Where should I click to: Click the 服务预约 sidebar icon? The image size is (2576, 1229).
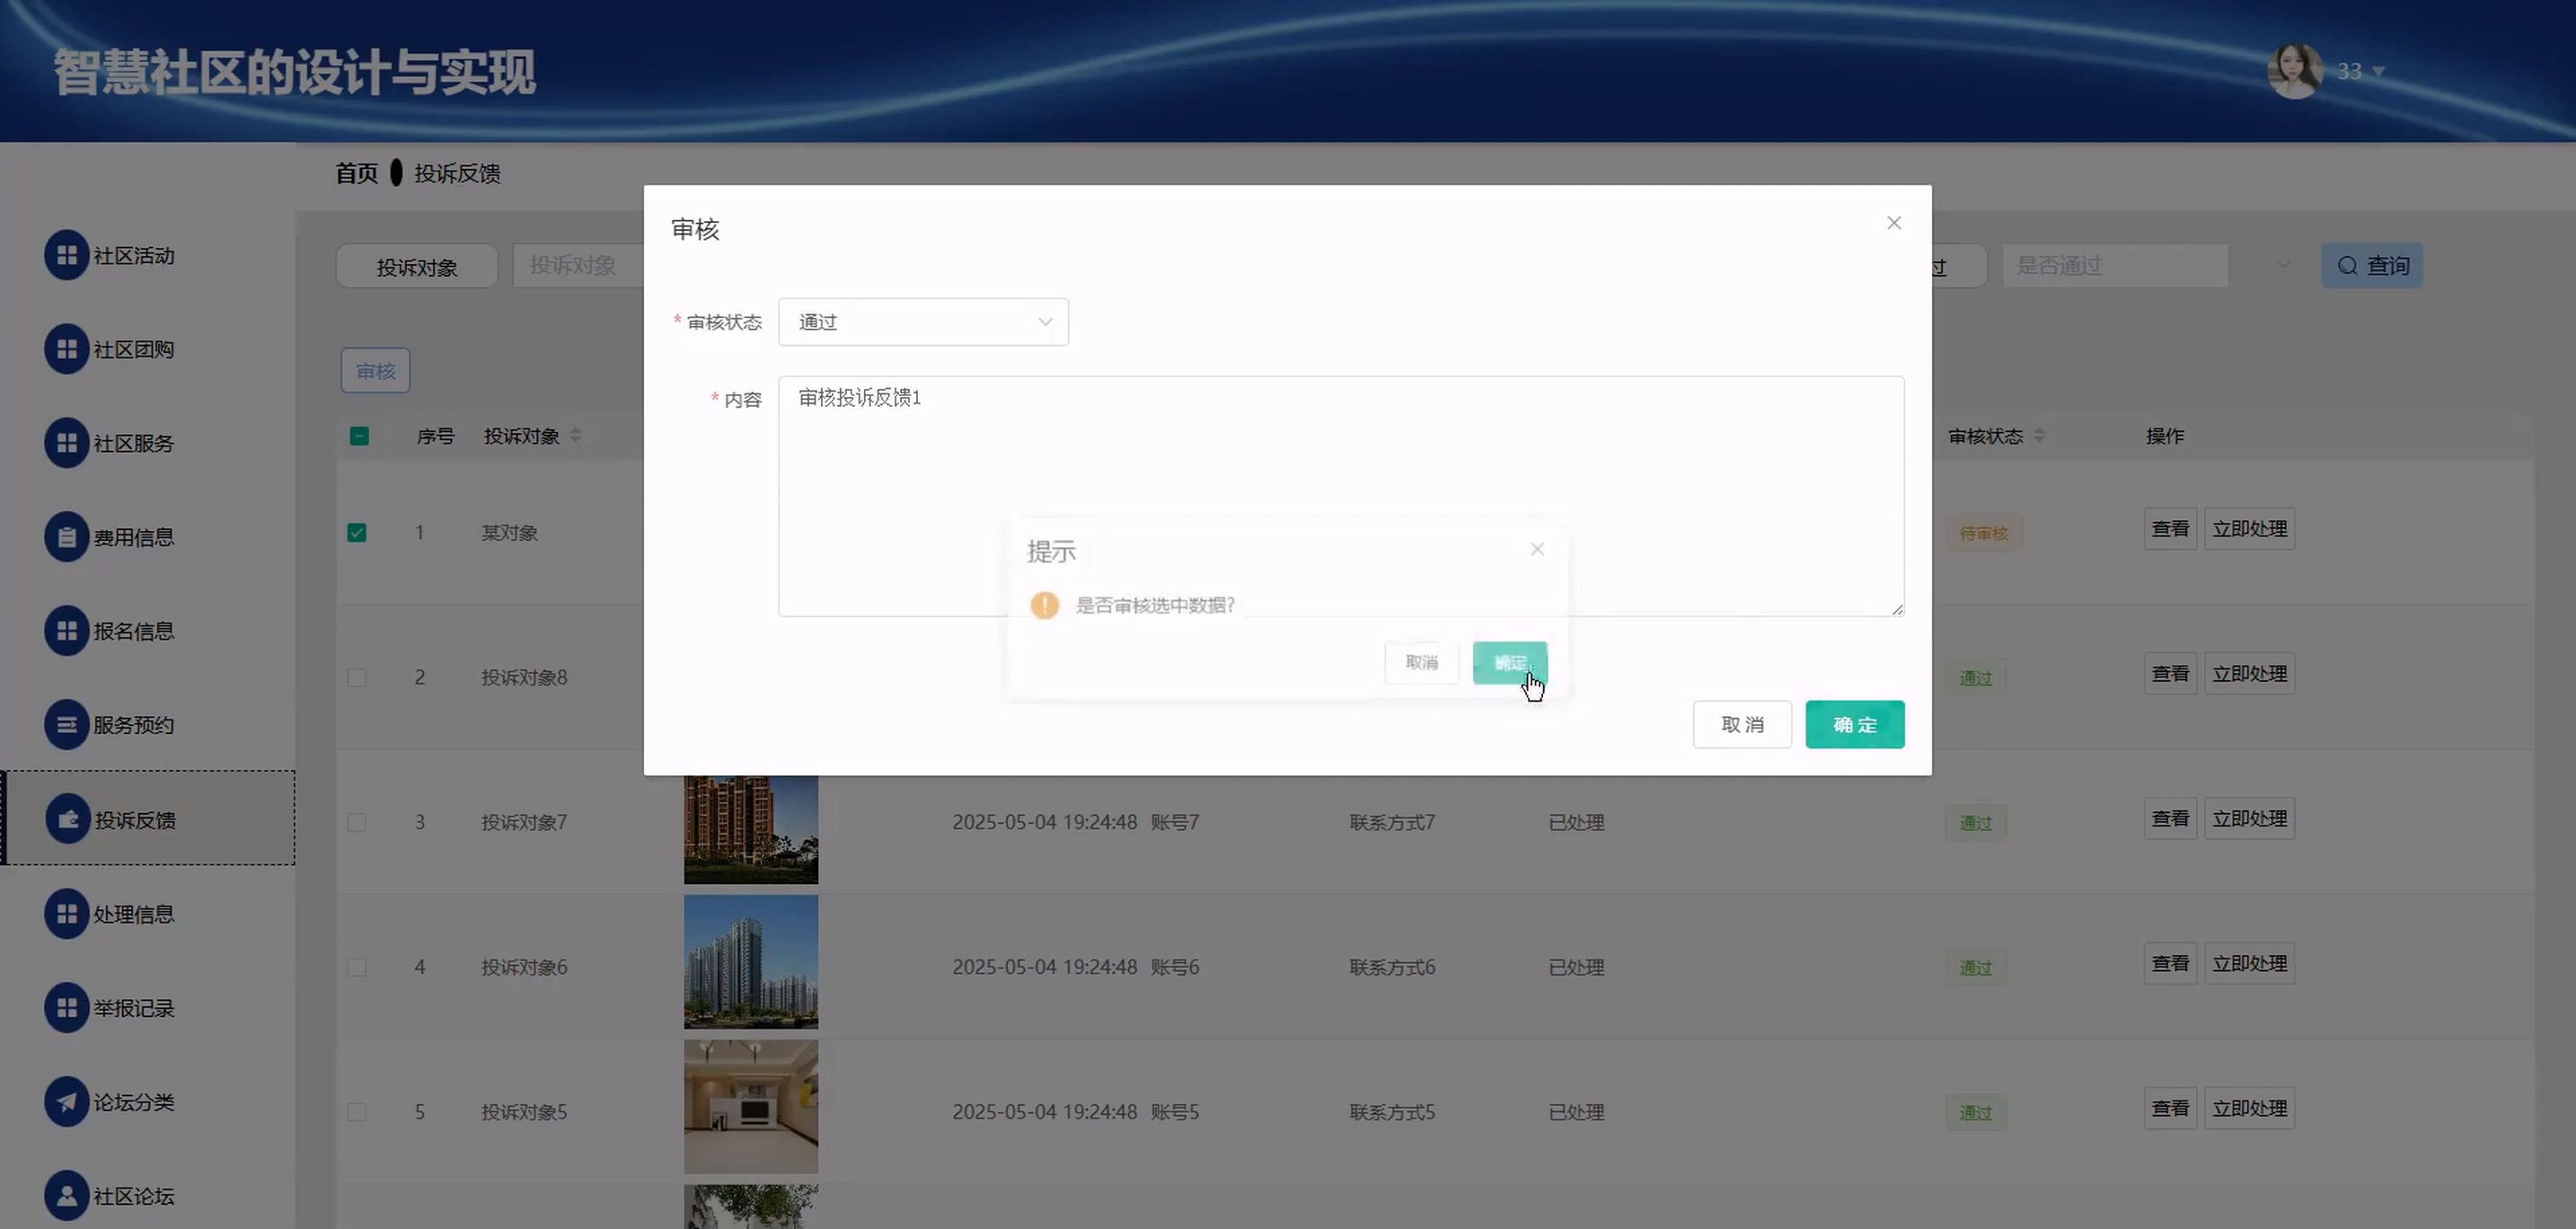[x=66, y=725]
